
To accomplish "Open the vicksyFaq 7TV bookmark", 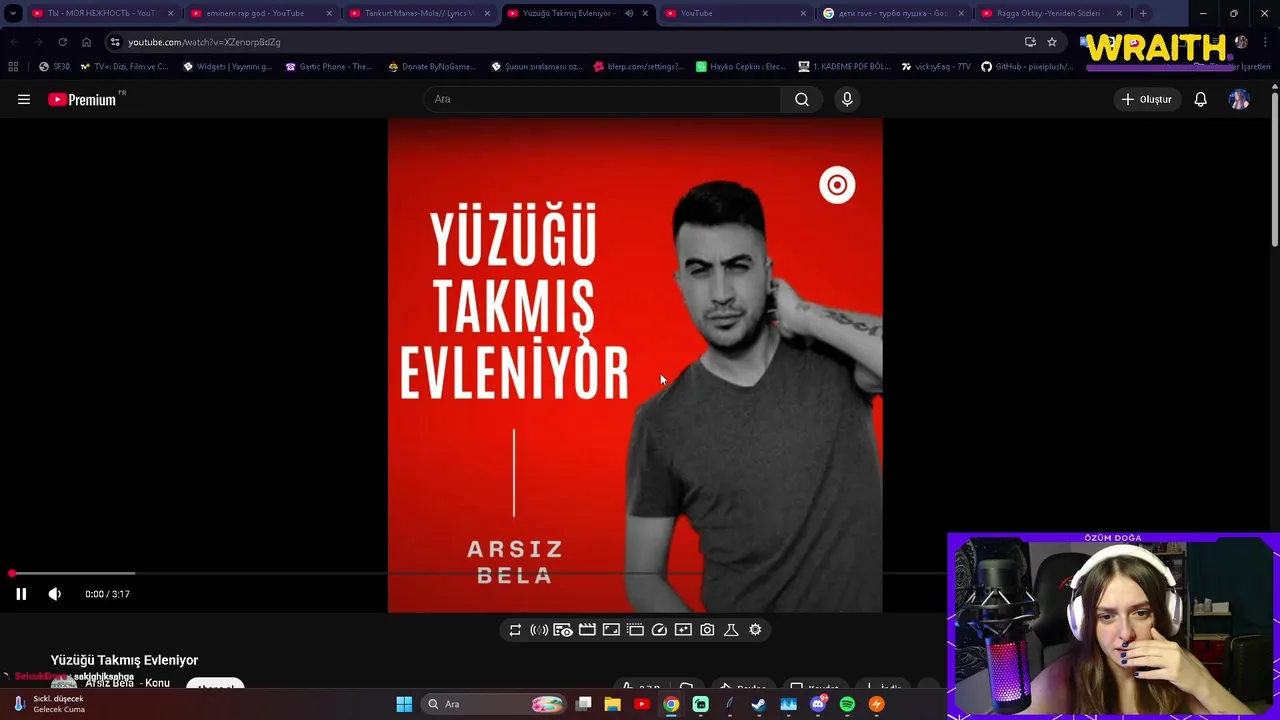I will click(x=936, y=66).
